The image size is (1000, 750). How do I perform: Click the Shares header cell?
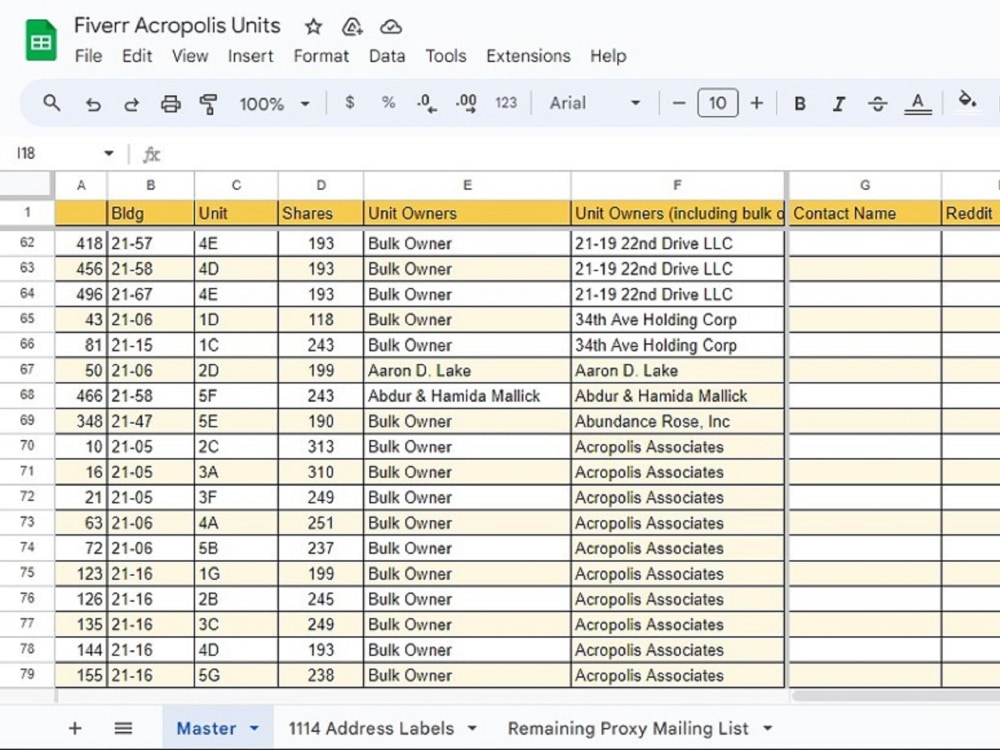[x=321, y=213]
